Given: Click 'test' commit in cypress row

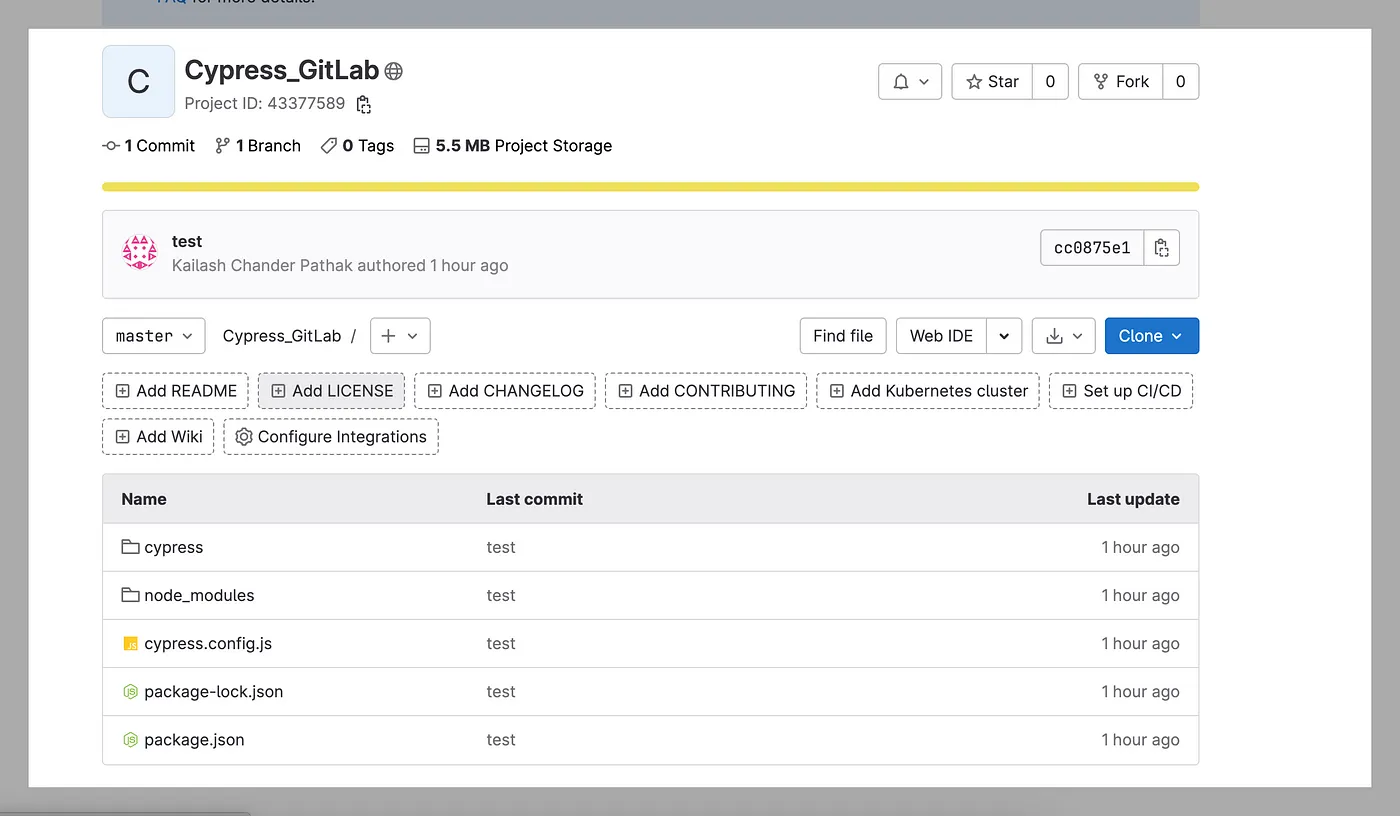Looking at the screenshot, I should (501, 547).
